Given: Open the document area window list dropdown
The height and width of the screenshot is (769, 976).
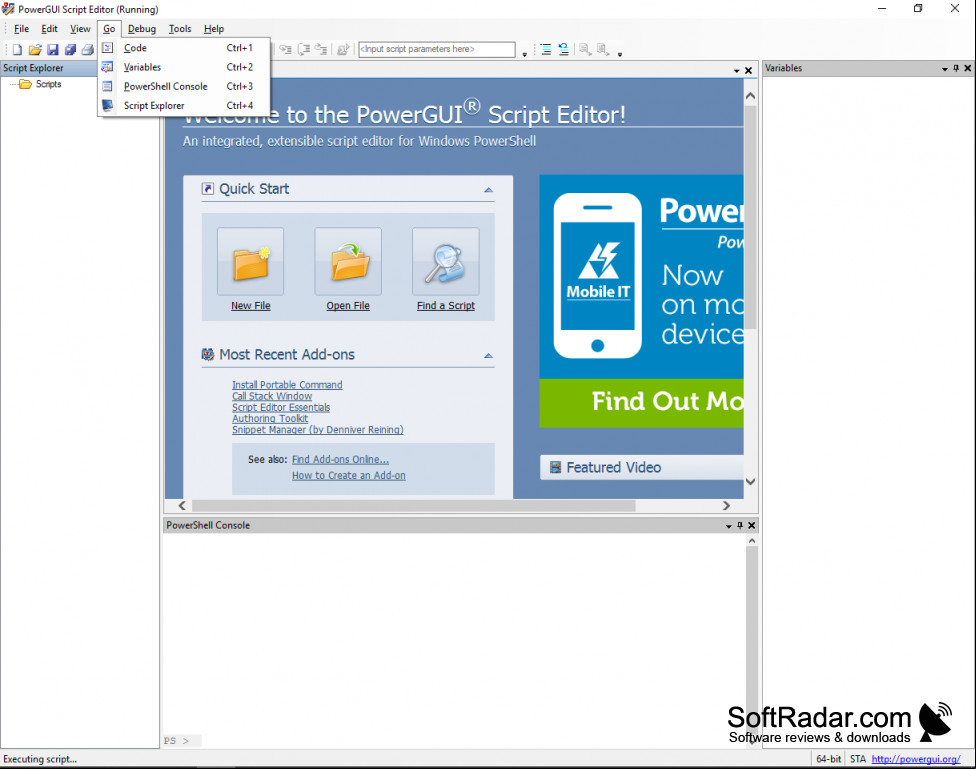Looking at the screenshot, I should pyautogui.click(x=737, y=71).
